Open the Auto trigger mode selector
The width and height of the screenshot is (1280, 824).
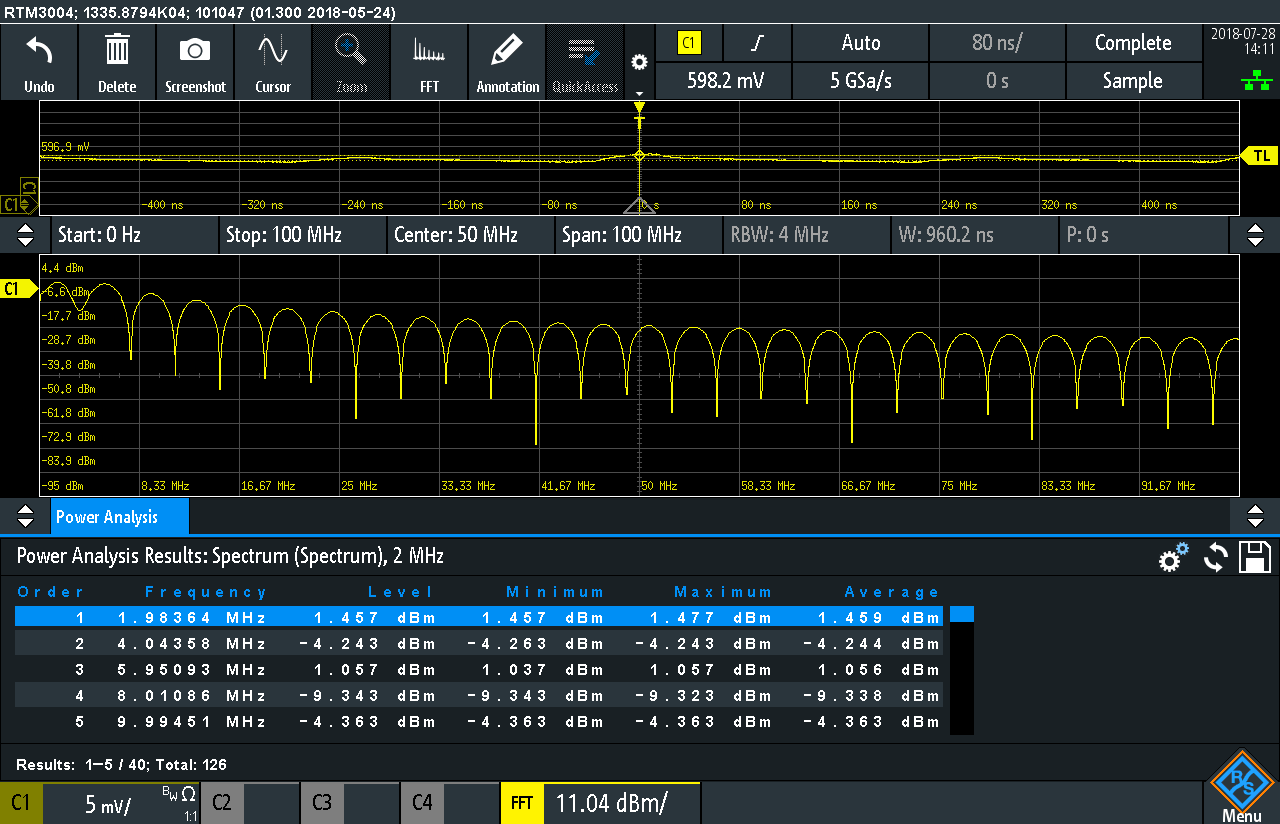[x=860, y=43]
